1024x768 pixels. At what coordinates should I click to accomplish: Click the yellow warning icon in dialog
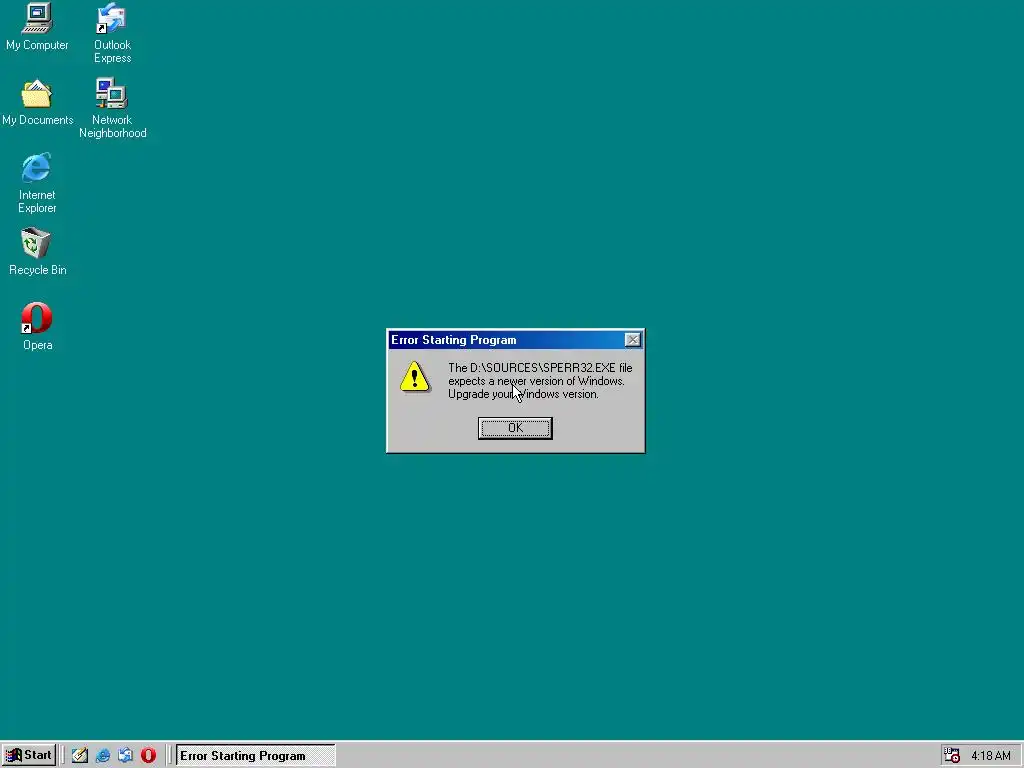(415, 377)
